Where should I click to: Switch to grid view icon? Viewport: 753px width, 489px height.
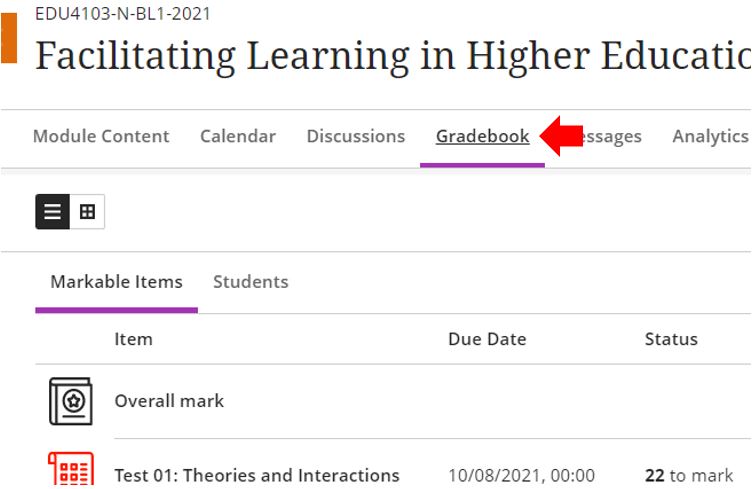(87, 211)
